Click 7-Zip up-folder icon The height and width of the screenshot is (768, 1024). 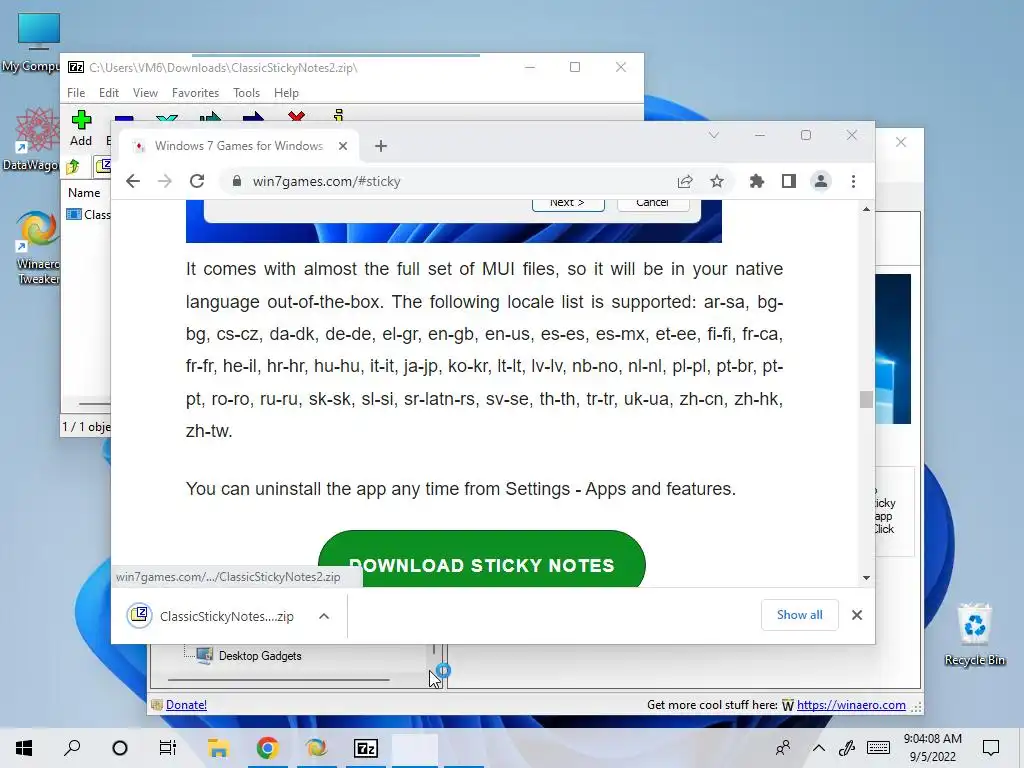(x=73, y=167)
